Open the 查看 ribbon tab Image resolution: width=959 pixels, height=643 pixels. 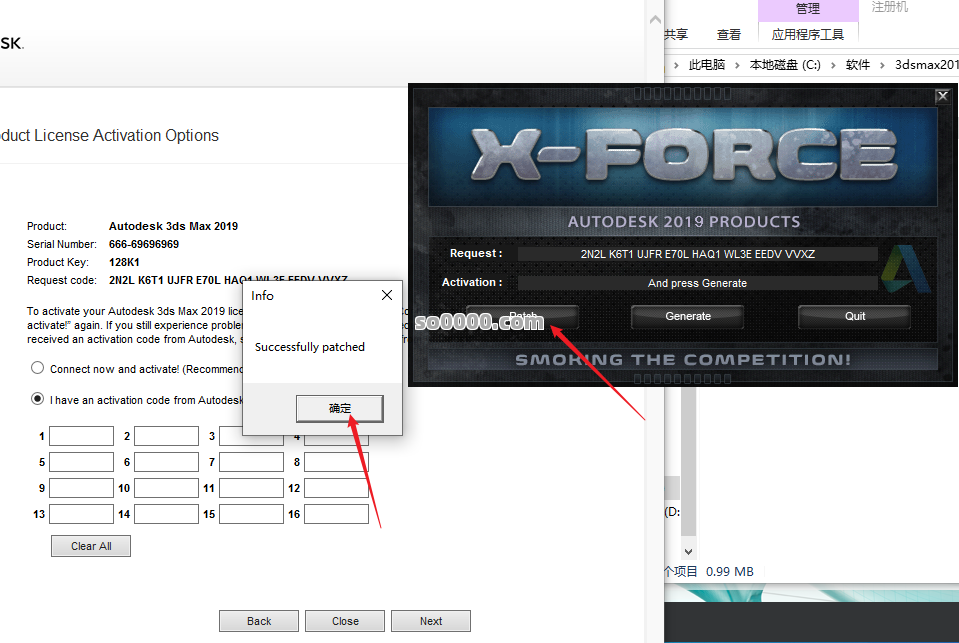click(729, 35)
